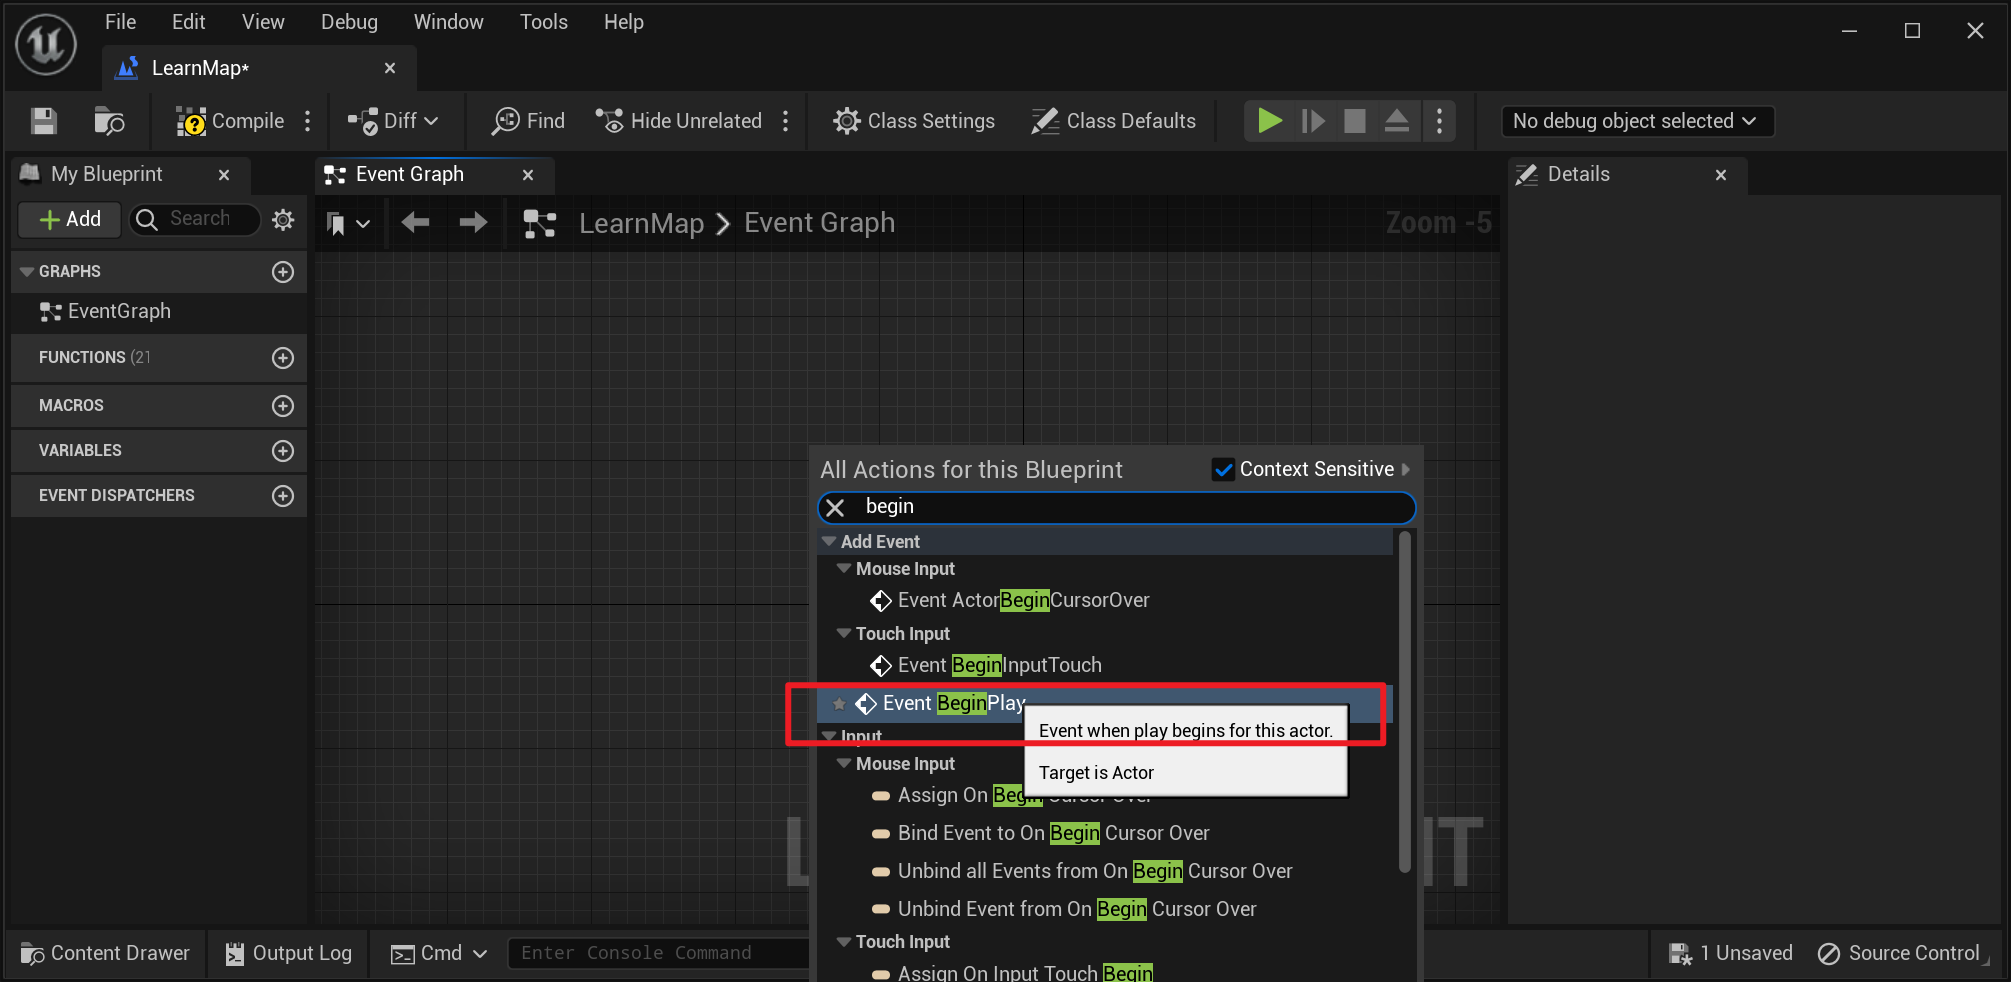Add a new variable with plus icon

pos(283,451)
